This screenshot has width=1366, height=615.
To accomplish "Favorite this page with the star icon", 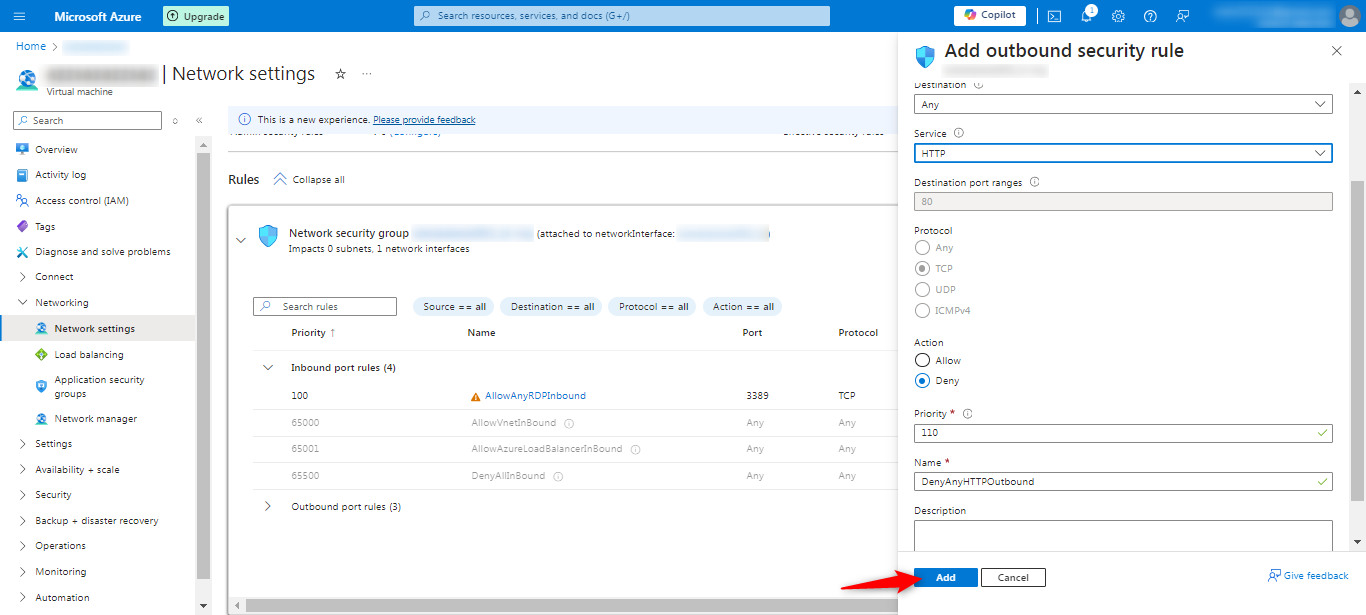I will click(x=340, y=74).
